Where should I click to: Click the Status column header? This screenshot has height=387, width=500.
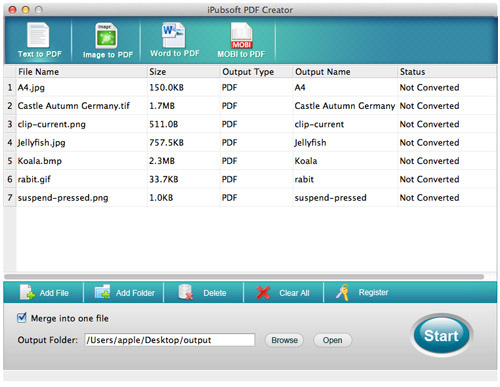point(447,72)
